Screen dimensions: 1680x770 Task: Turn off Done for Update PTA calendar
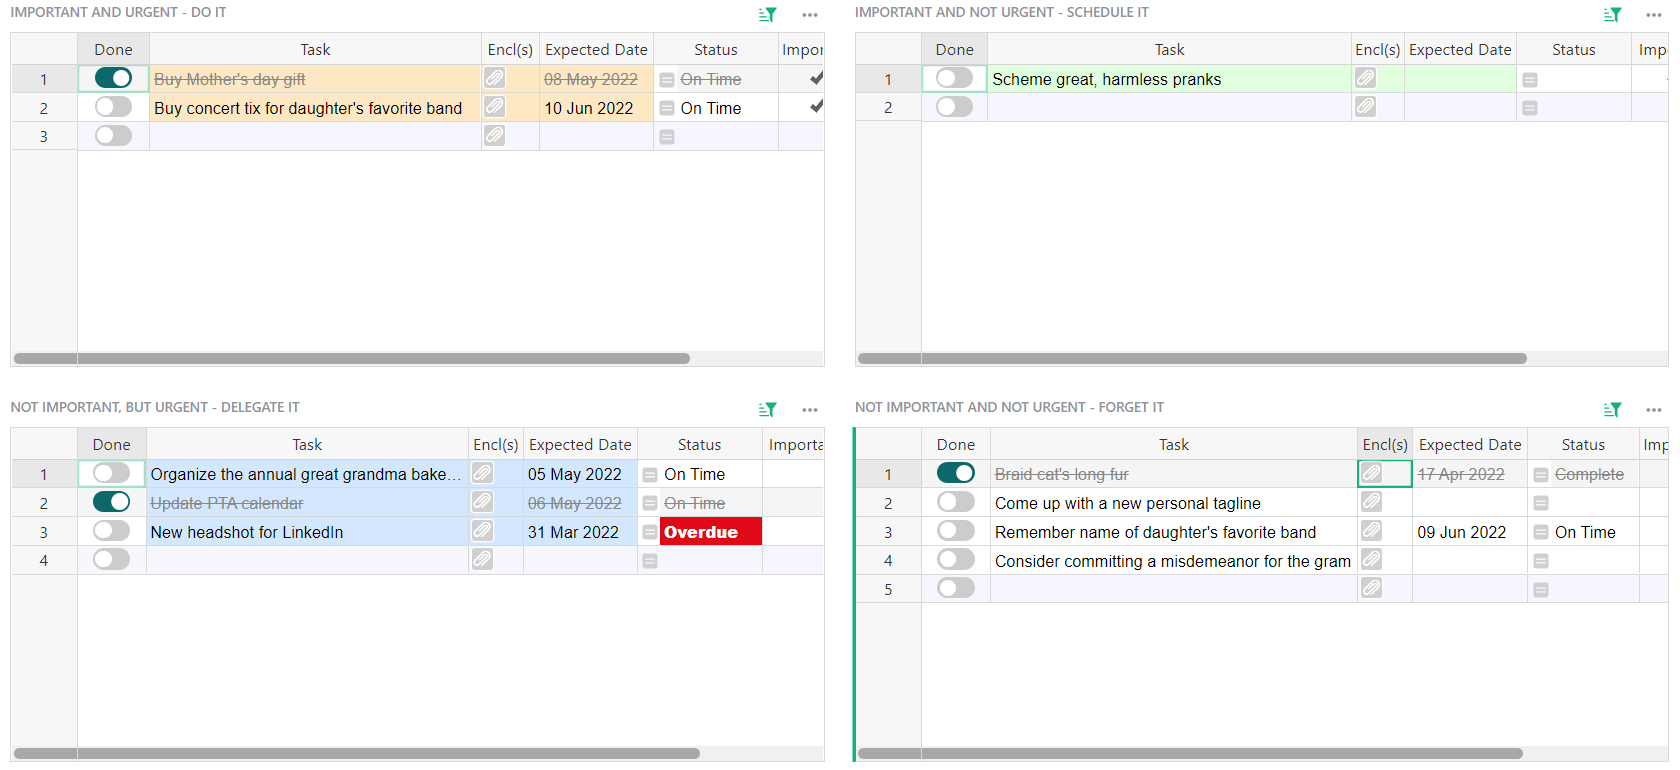coord(111,502)
